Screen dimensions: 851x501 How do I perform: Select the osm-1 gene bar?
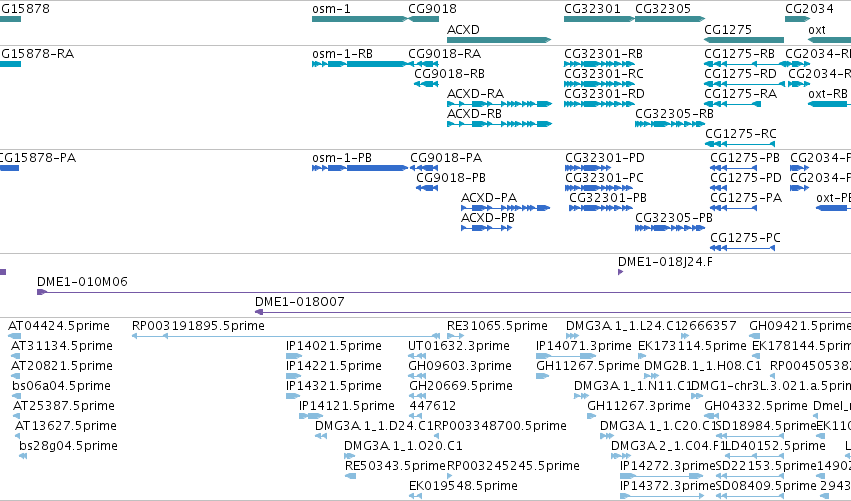pos(359,19)
